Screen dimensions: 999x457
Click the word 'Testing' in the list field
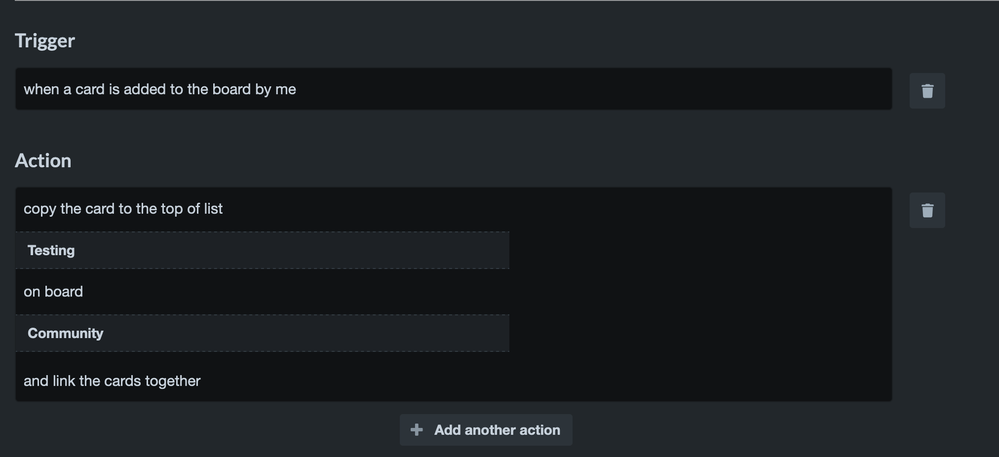tap(51, 250)
